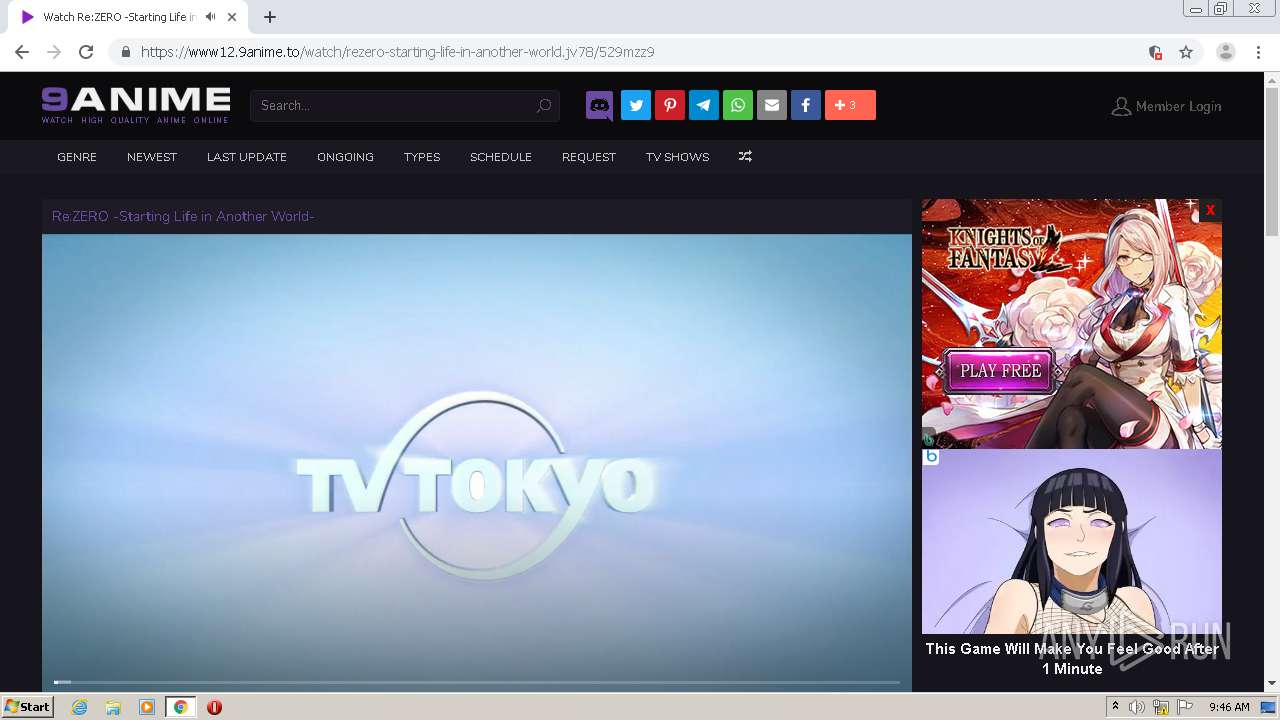
Task: Open the Discord icon link
Action: pos(600,105)
